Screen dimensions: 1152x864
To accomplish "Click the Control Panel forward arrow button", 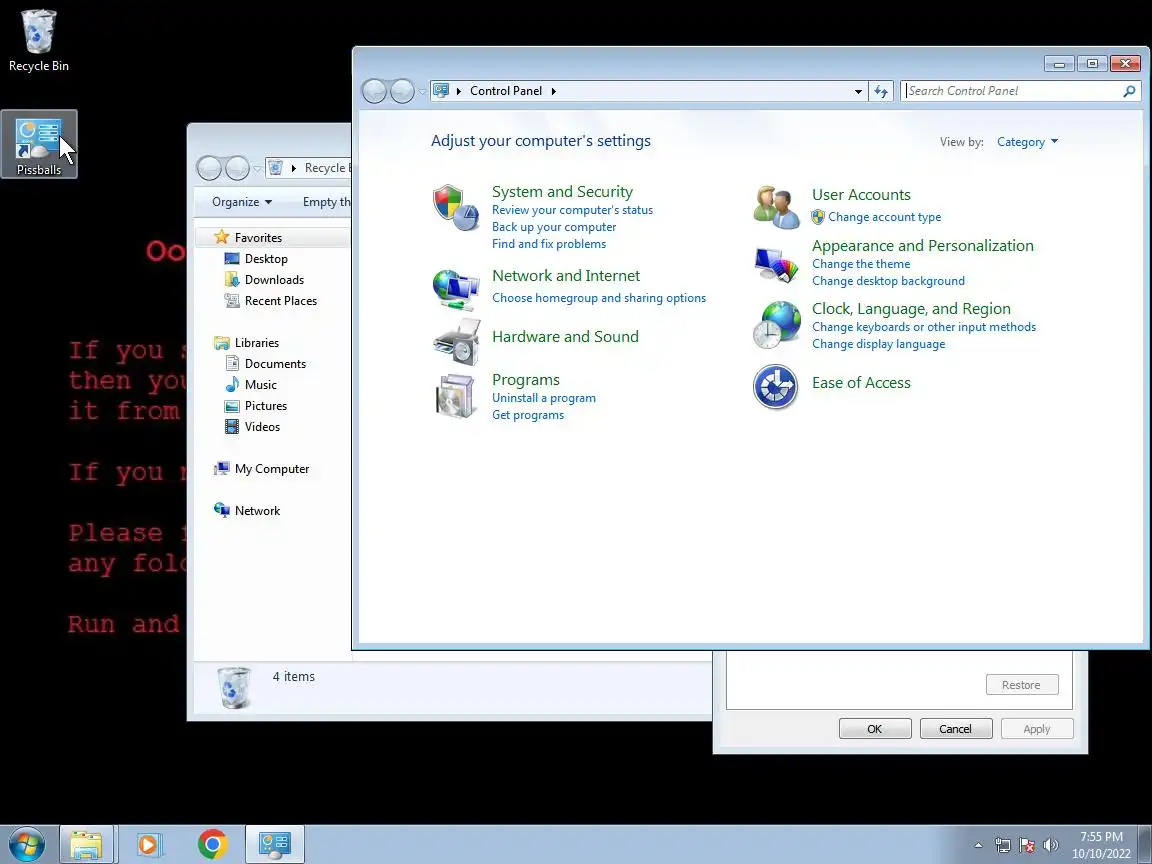I will pyautogui.click(x=402, y=91).
